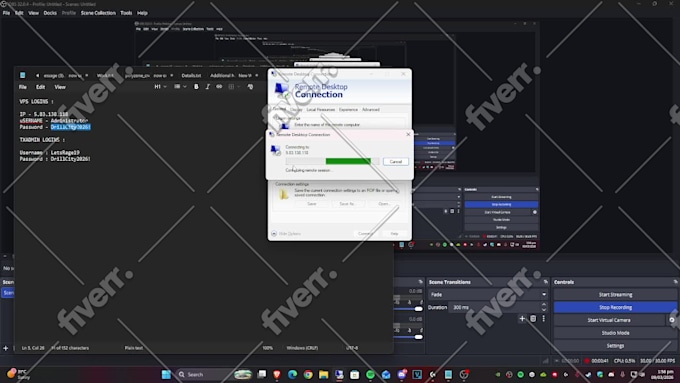Image resolution: width=680 pixels, height=383 pixels.
Task: Open transition properties three-dot menu
Action: coord(543,319)
